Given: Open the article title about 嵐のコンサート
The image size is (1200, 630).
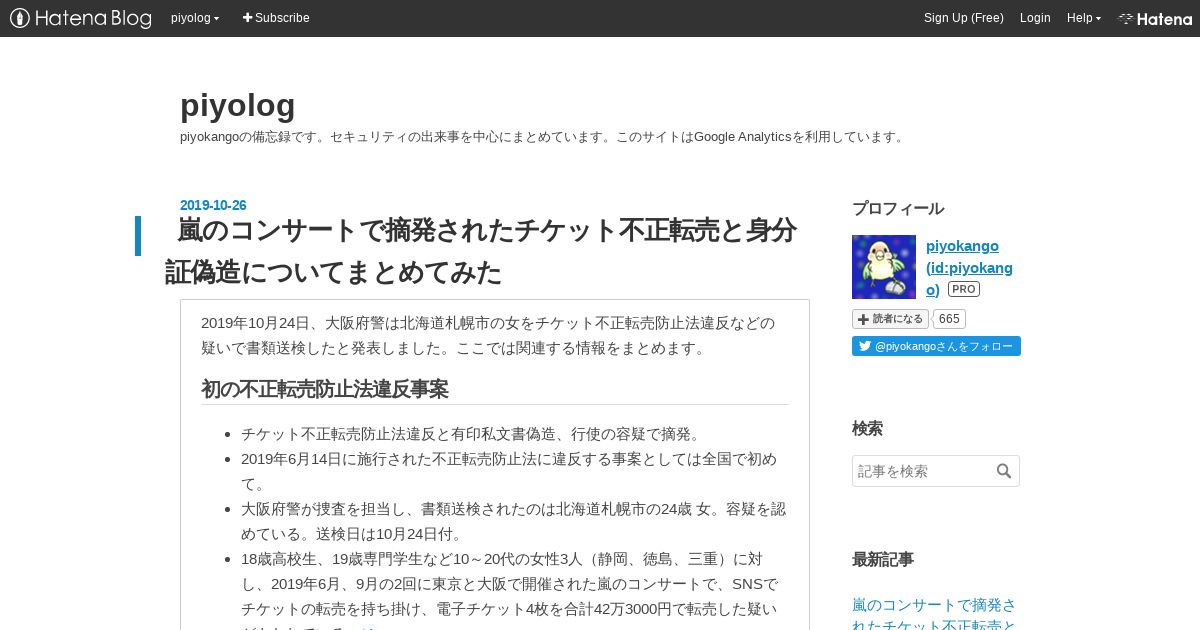Looking at the screenshot, I should click(481, 251).
